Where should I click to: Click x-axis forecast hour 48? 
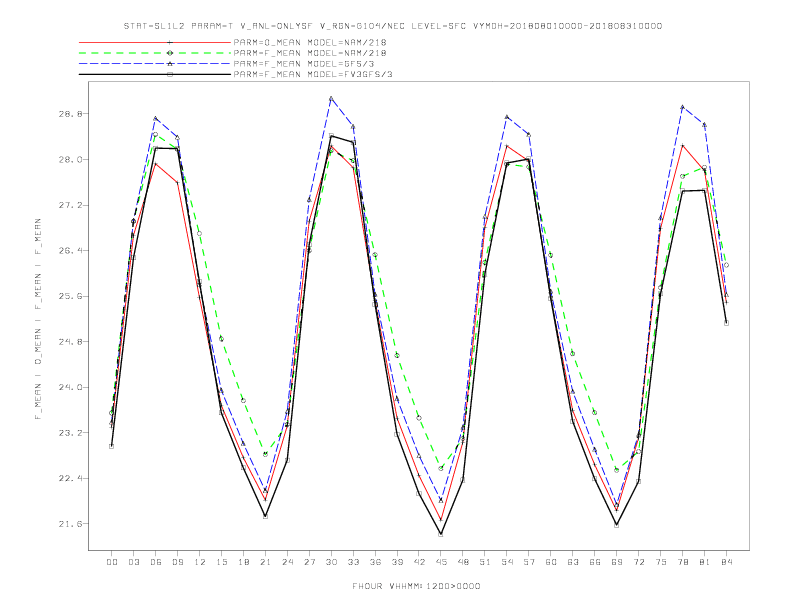tap(463, 562)
